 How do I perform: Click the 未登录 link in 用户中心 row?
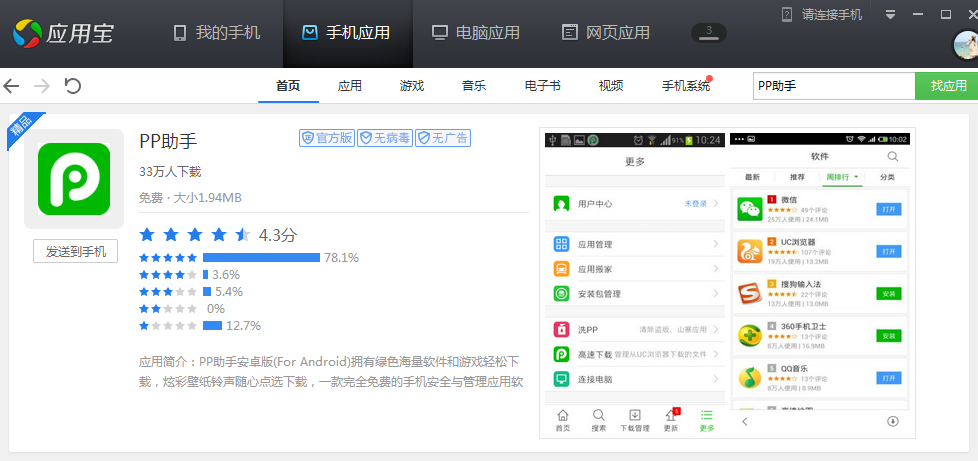pyautogui.click(x=695, y=203)
